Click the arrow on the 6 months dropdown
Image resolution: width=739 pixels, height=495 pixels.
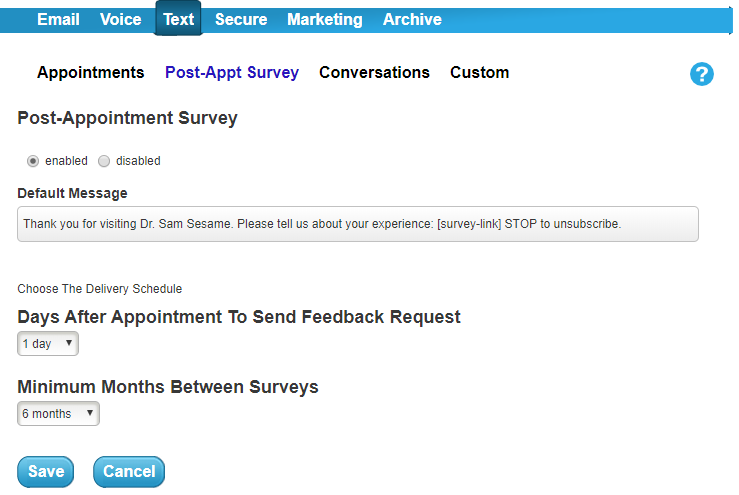click(90, 412)
